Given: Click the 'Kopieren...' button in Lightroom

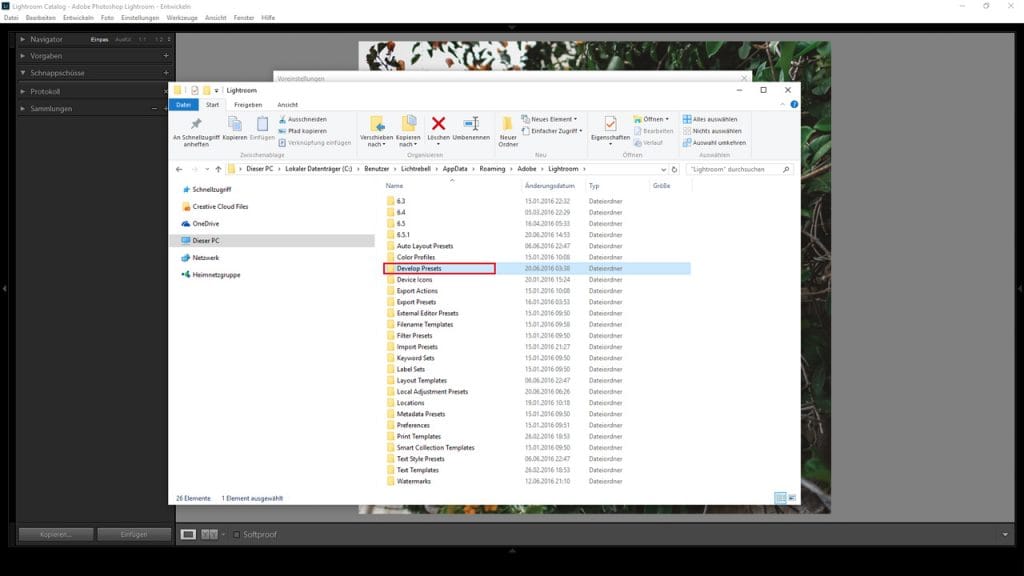Looking at the screenshot, I should click(x=56, y=534).
